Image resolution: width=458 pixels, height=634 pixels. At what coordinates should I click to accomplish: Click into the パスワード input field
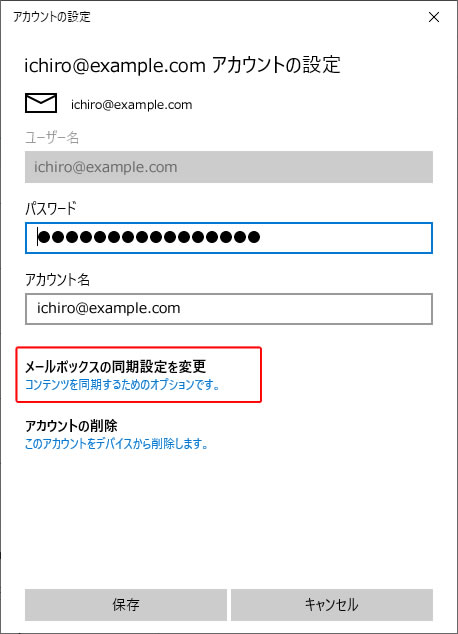(229, 238)
